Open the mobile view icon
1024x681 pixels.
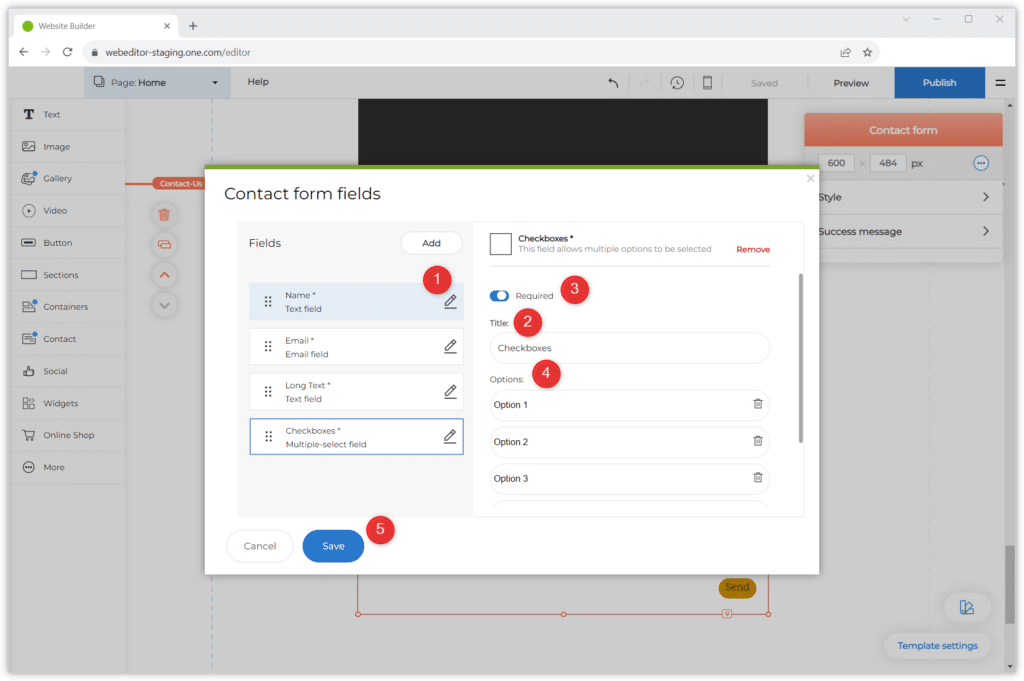[707, 83]
